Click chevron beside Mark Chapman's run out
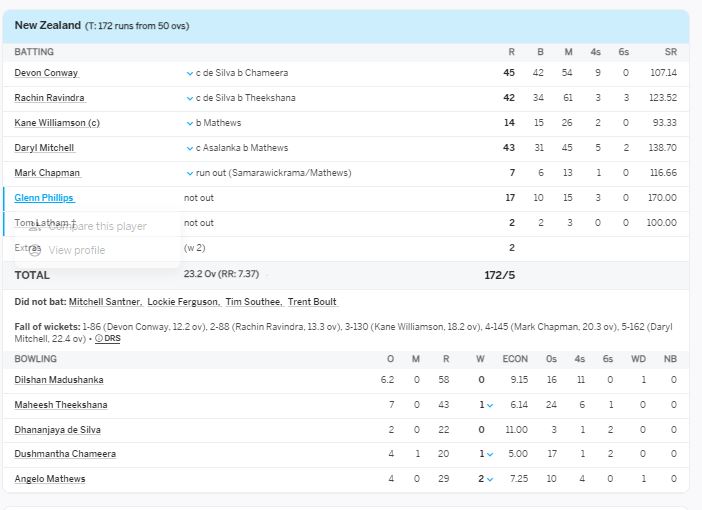Screen dimensions: 702x510 [189, 173]
